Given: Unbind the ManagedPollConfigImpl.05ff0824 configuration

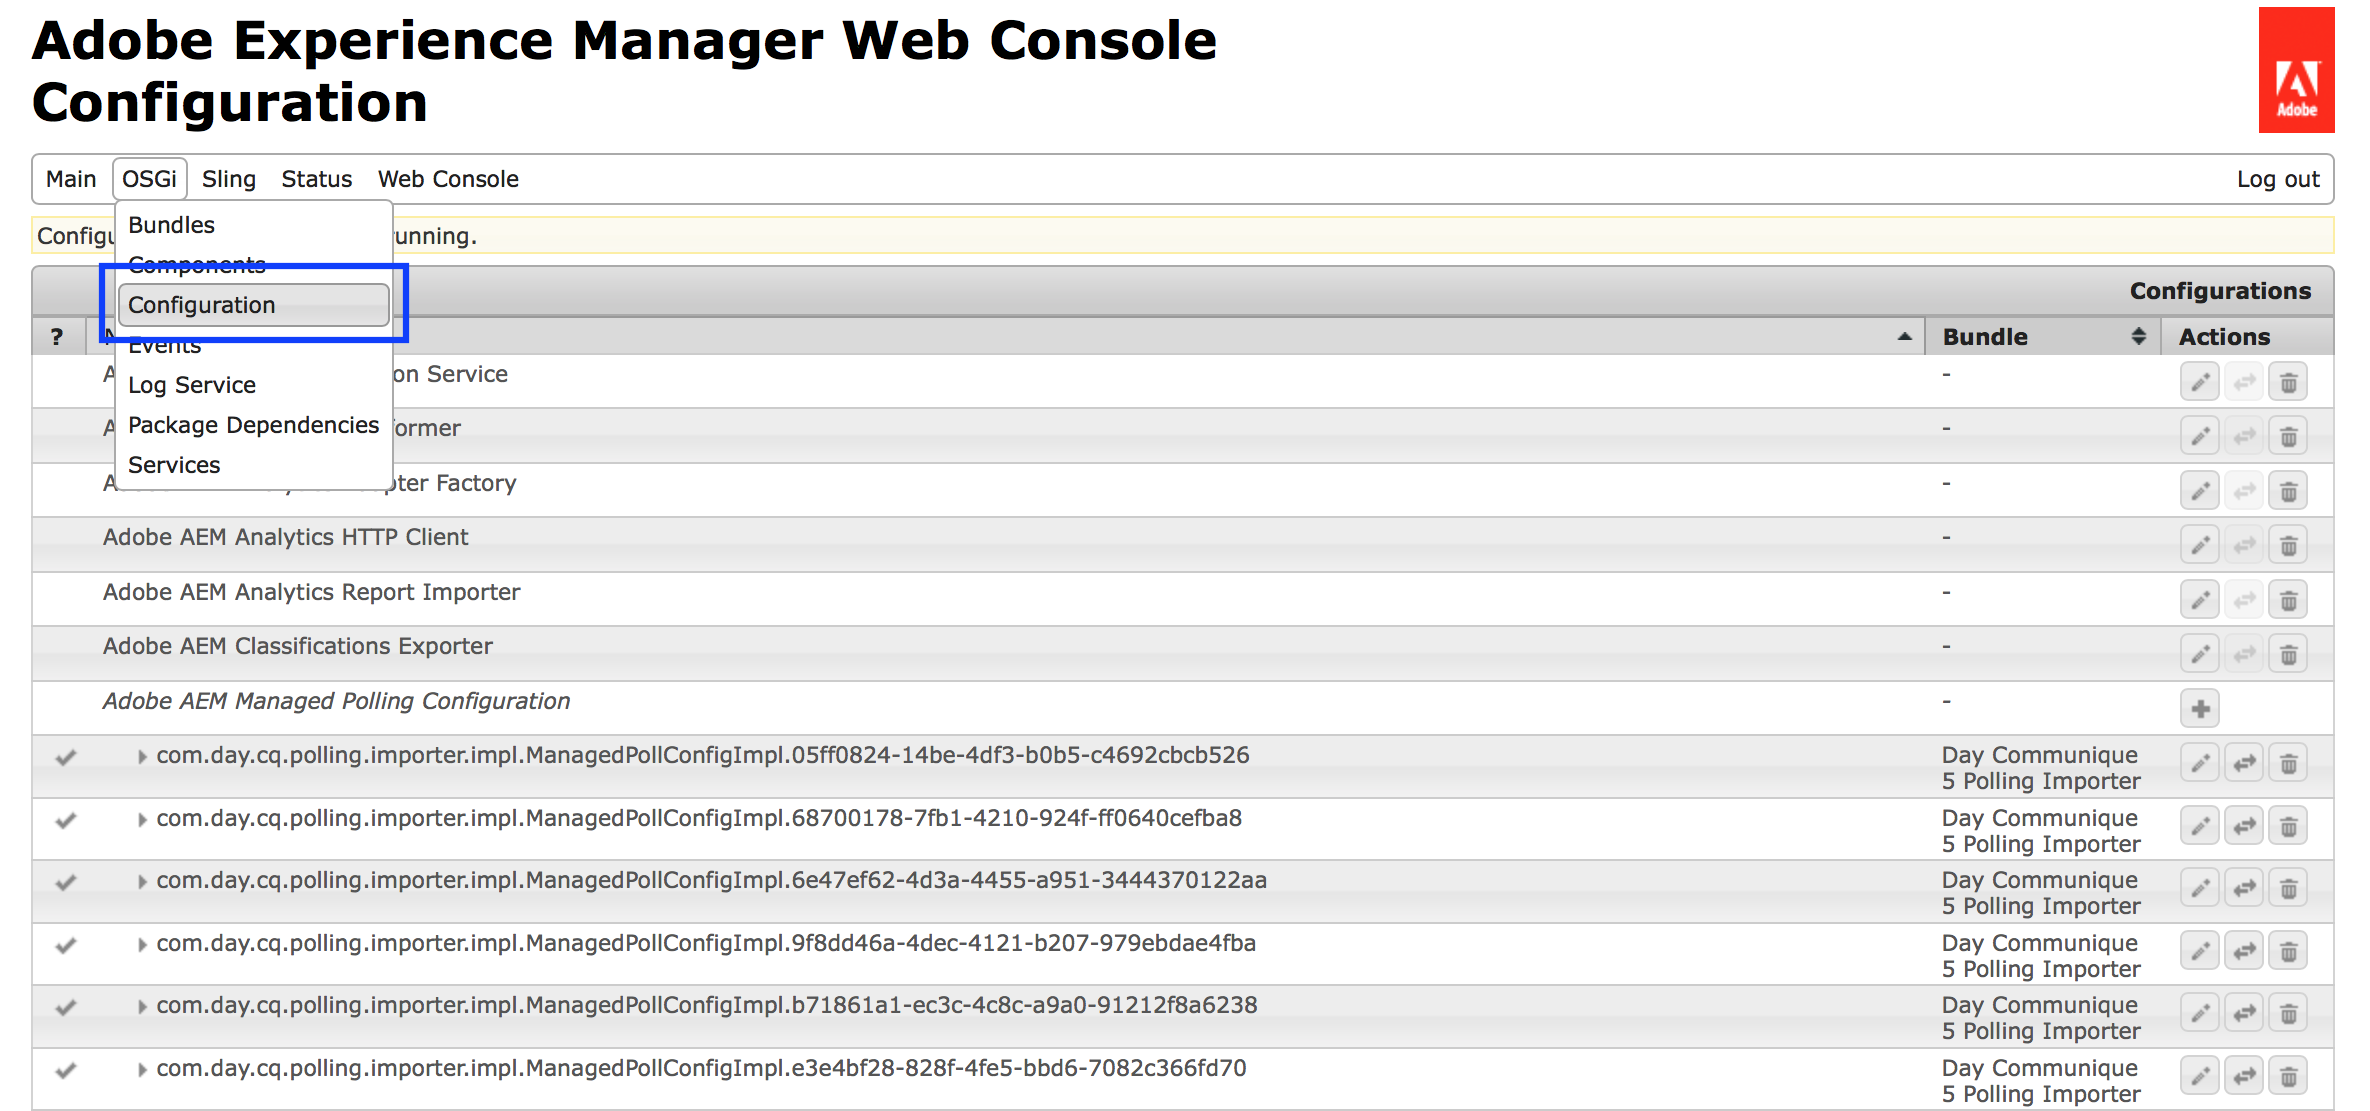Looking at the screenshot, I should tap(2244, 764).
